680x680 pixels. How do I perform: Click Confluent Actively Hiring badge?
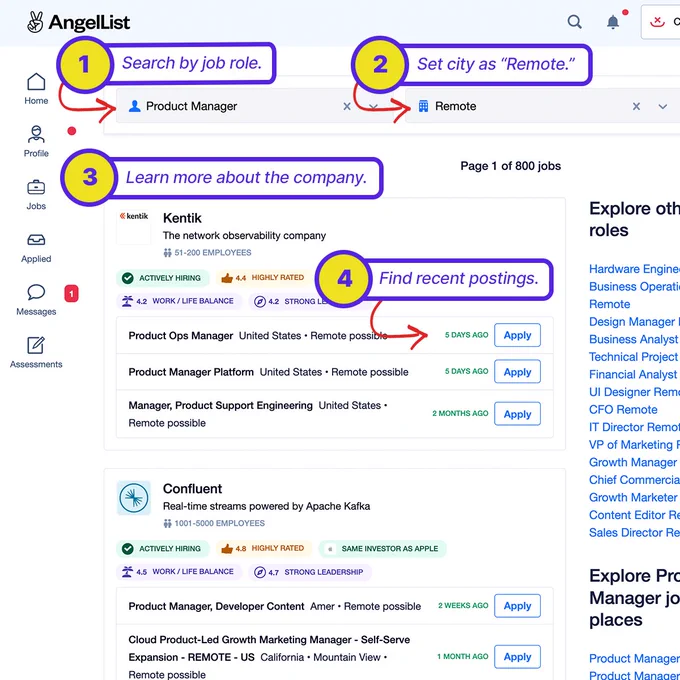coord(163,549)
